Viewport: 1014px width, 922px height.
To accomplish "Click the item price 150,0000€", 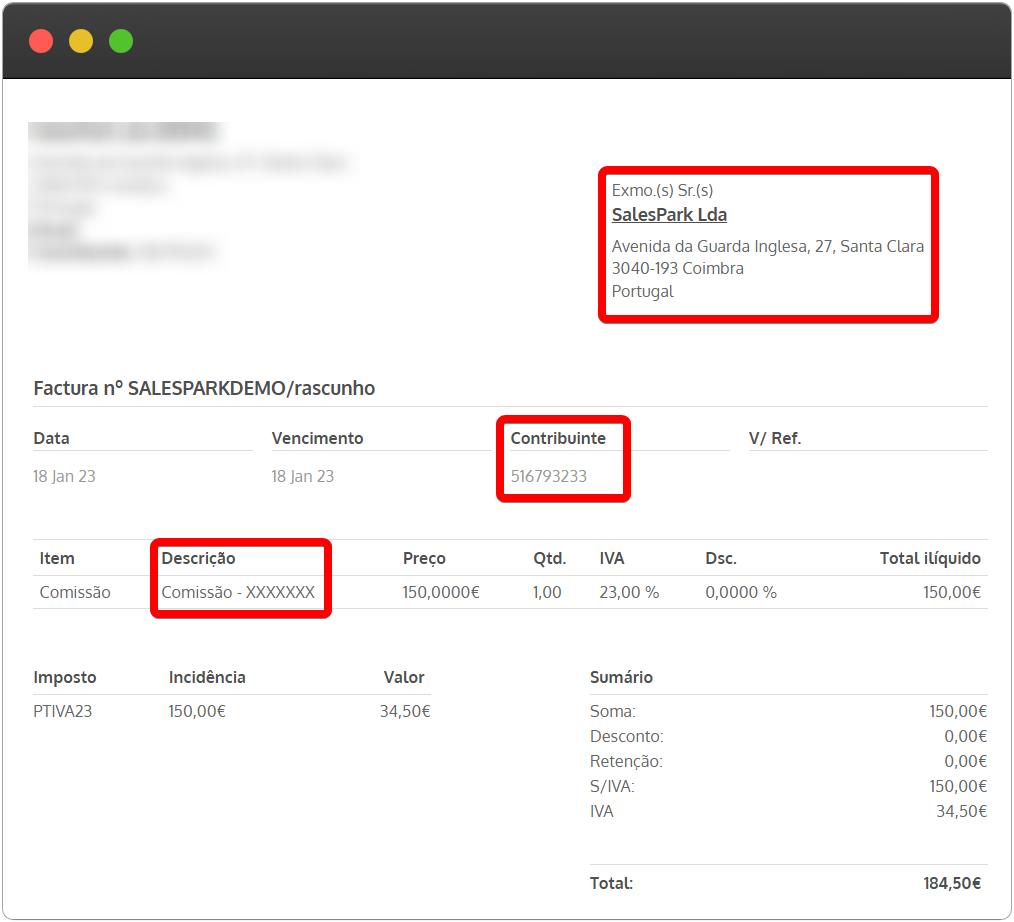I will (x=441, y=592).
